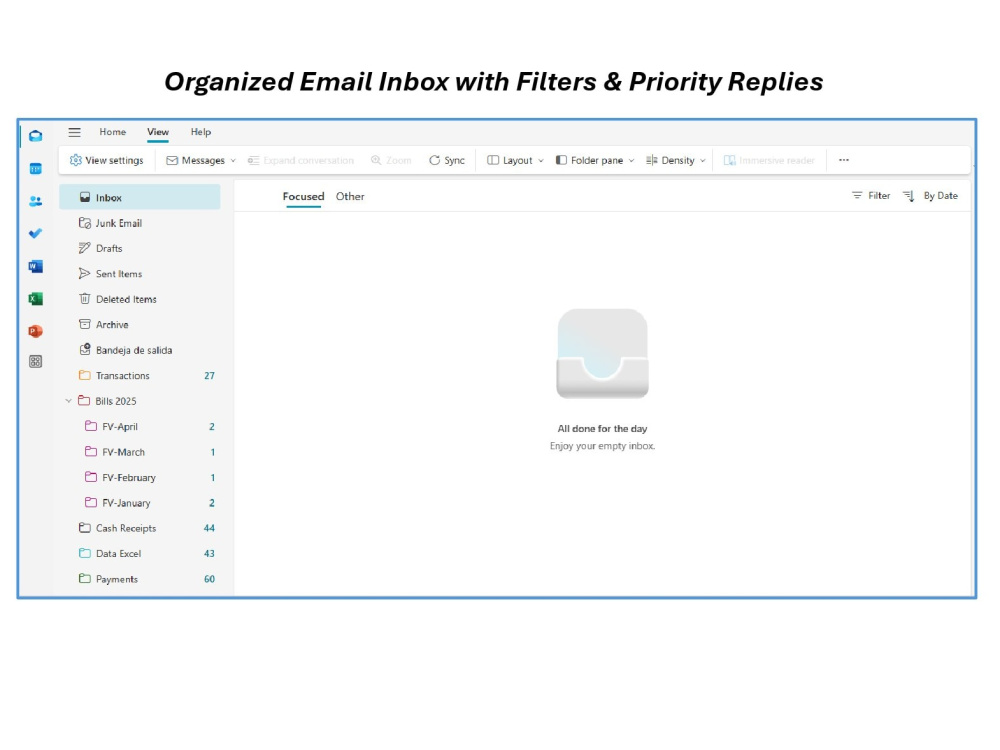
Task: Switch to the Home tab
Action: [x=112, y=132]
